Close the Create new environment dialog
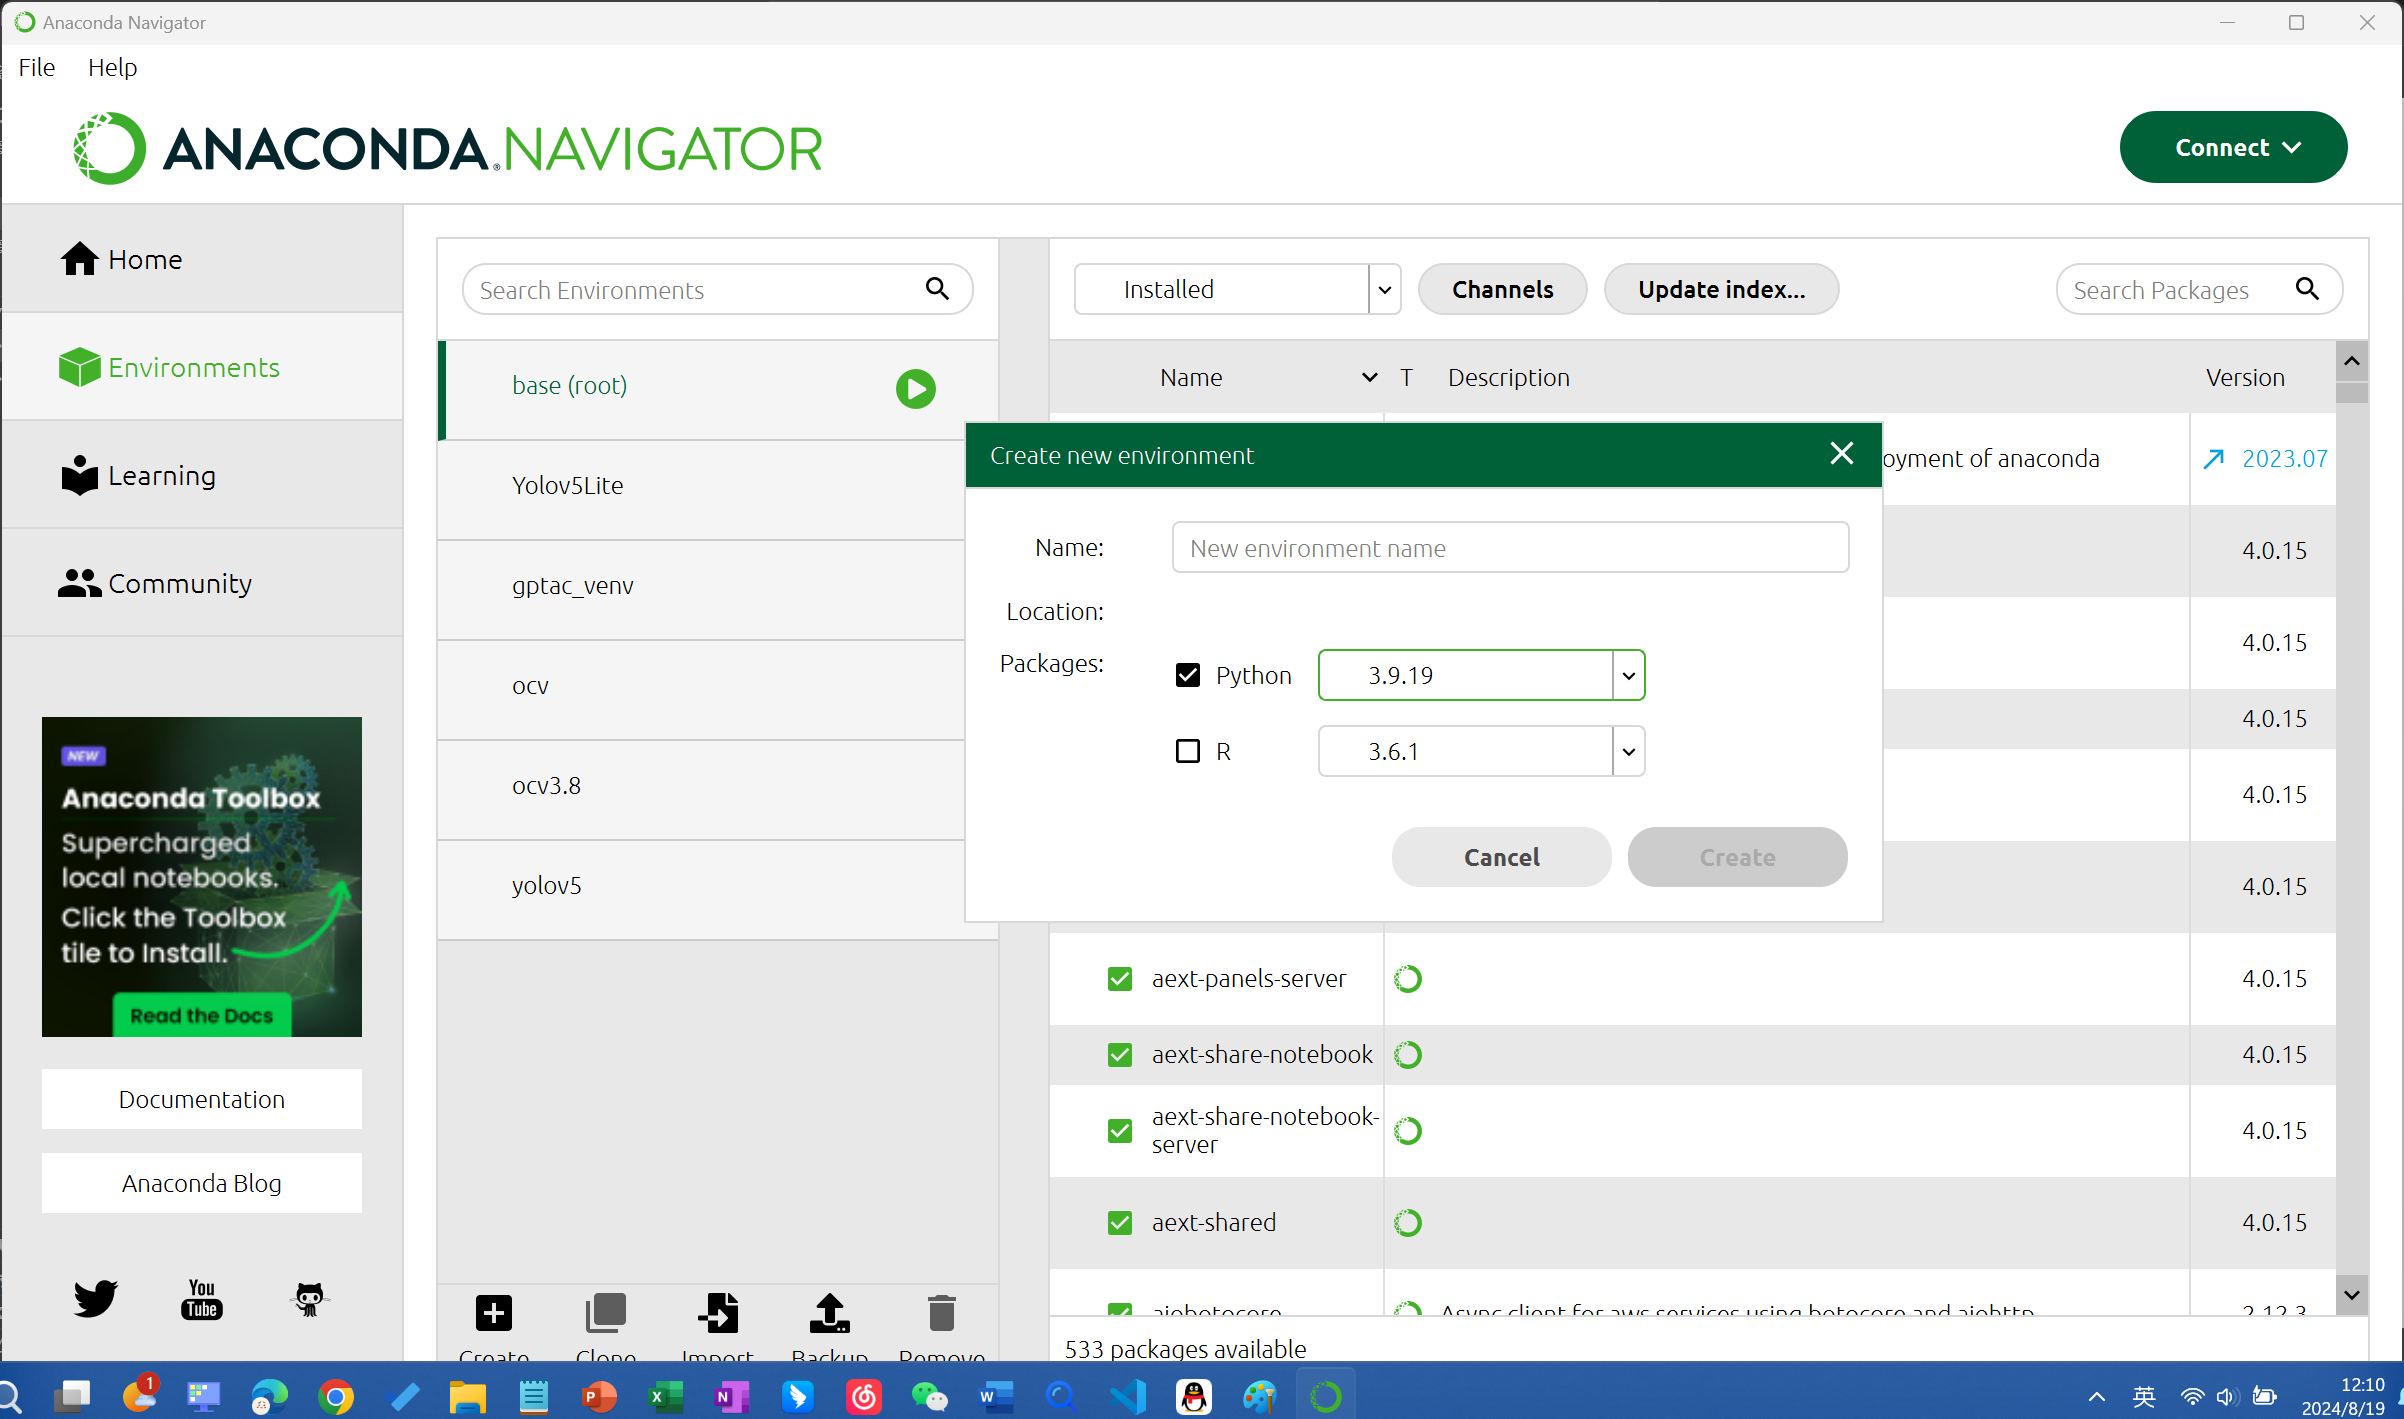The width and height of the screenshot is (2404, 1419). tap(1842, 454)
